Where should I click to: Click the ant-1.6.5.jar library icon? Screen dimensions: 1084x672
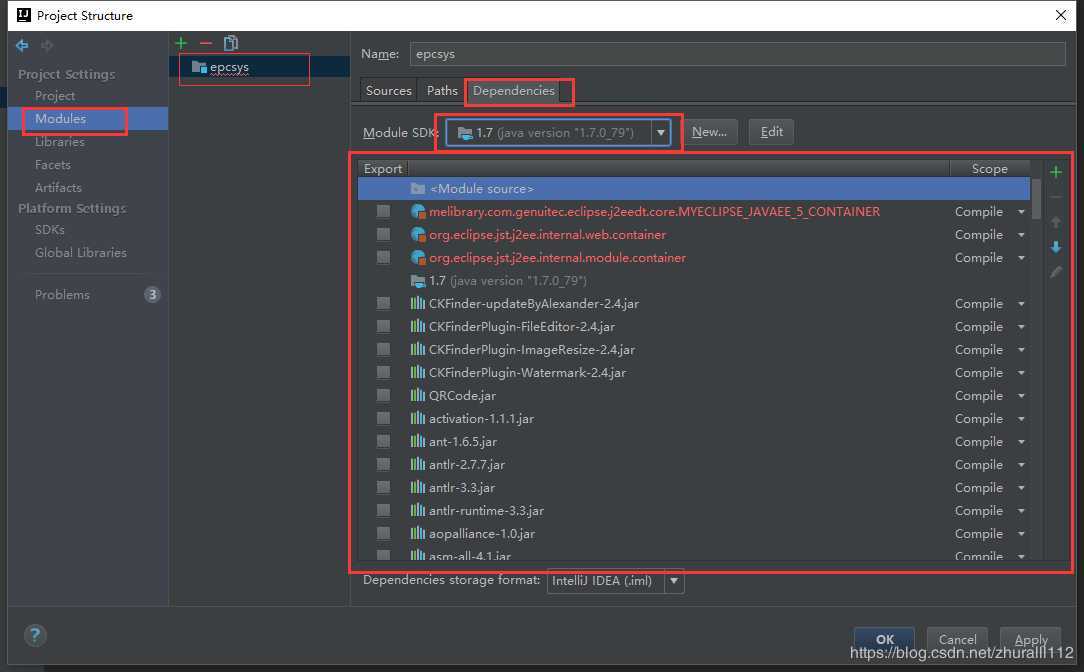pyautogui.click(x=418, y=441)
